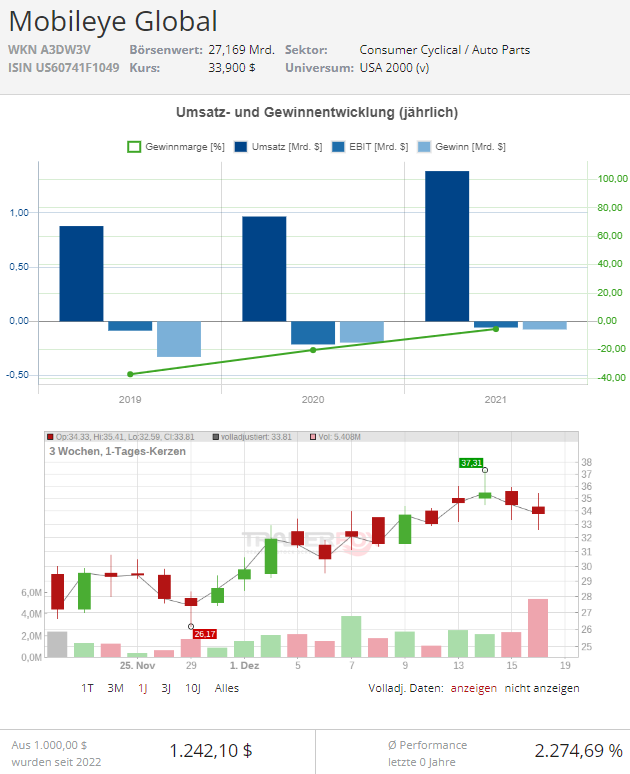Click the 25. Nov date axis label
The width and height of the screenshot is (630, 774).
pos(137,665)
